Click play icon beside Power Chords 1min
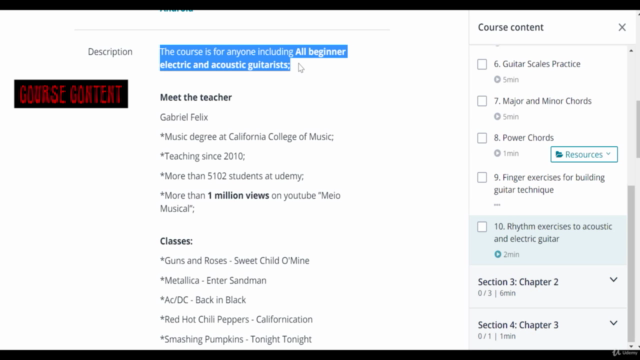The height and width of the screenshot is (360, 640). (x=497, y=153)
